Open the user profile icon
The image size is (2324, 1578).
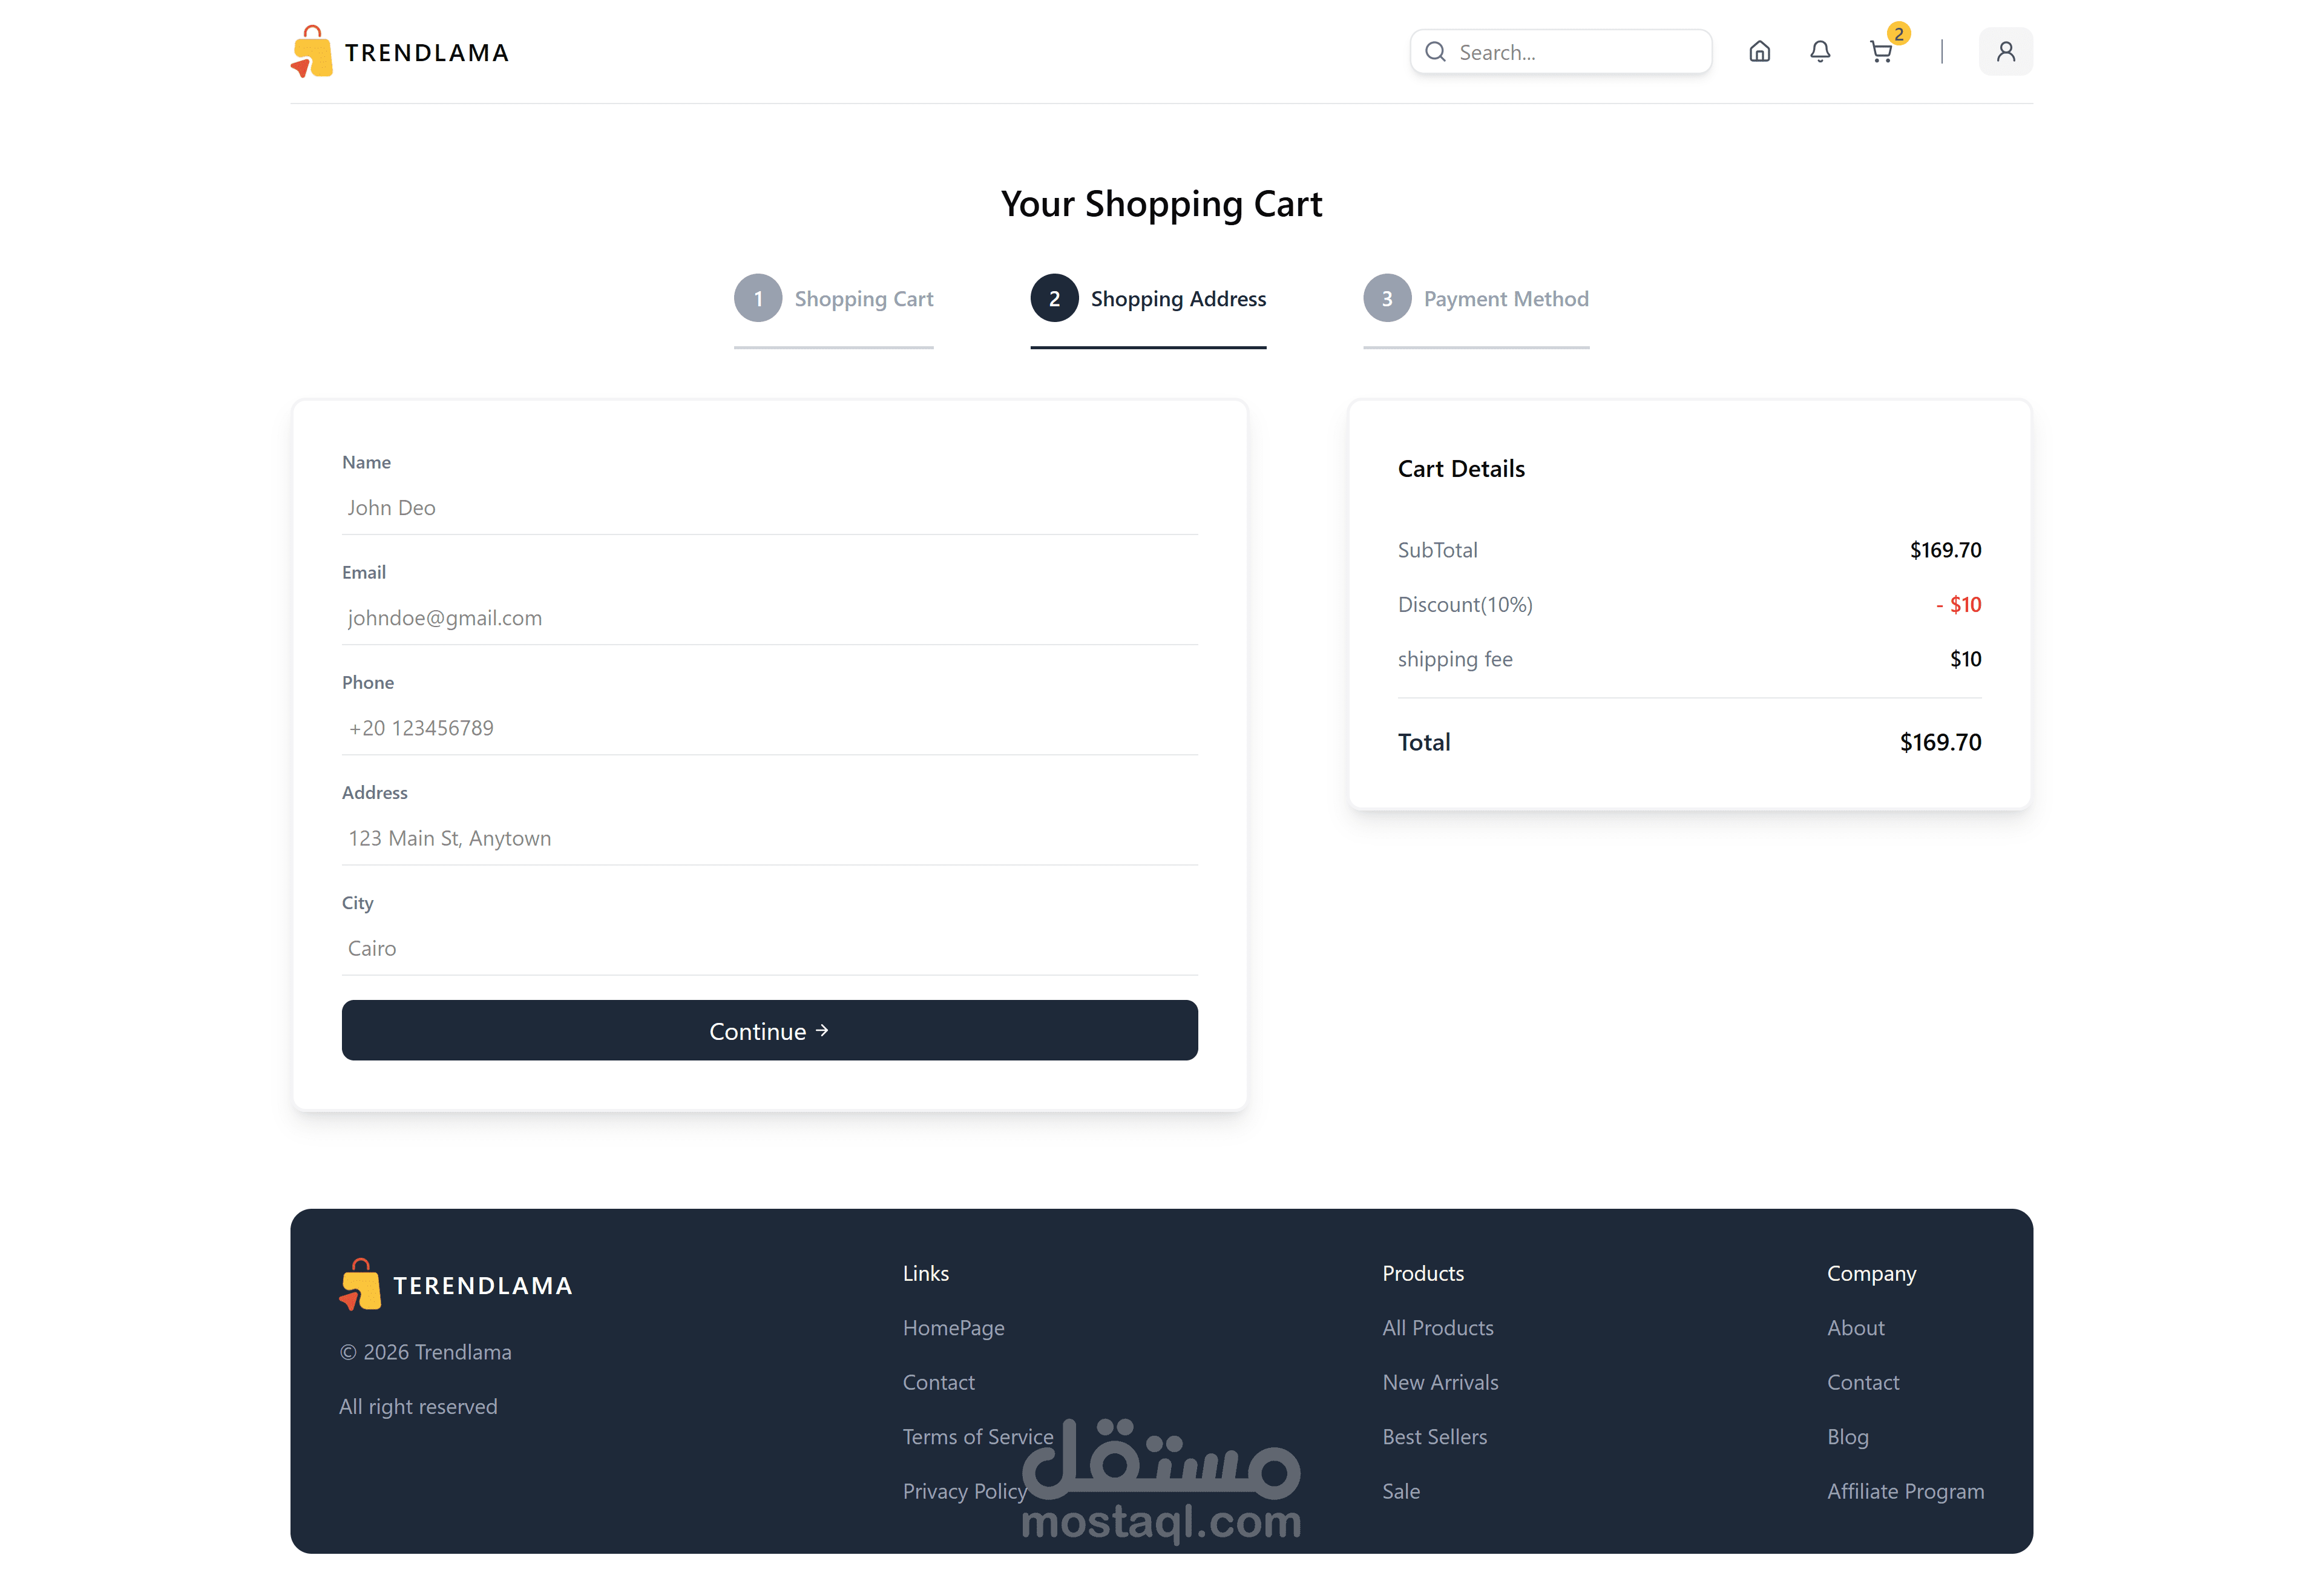[2005, 52]
